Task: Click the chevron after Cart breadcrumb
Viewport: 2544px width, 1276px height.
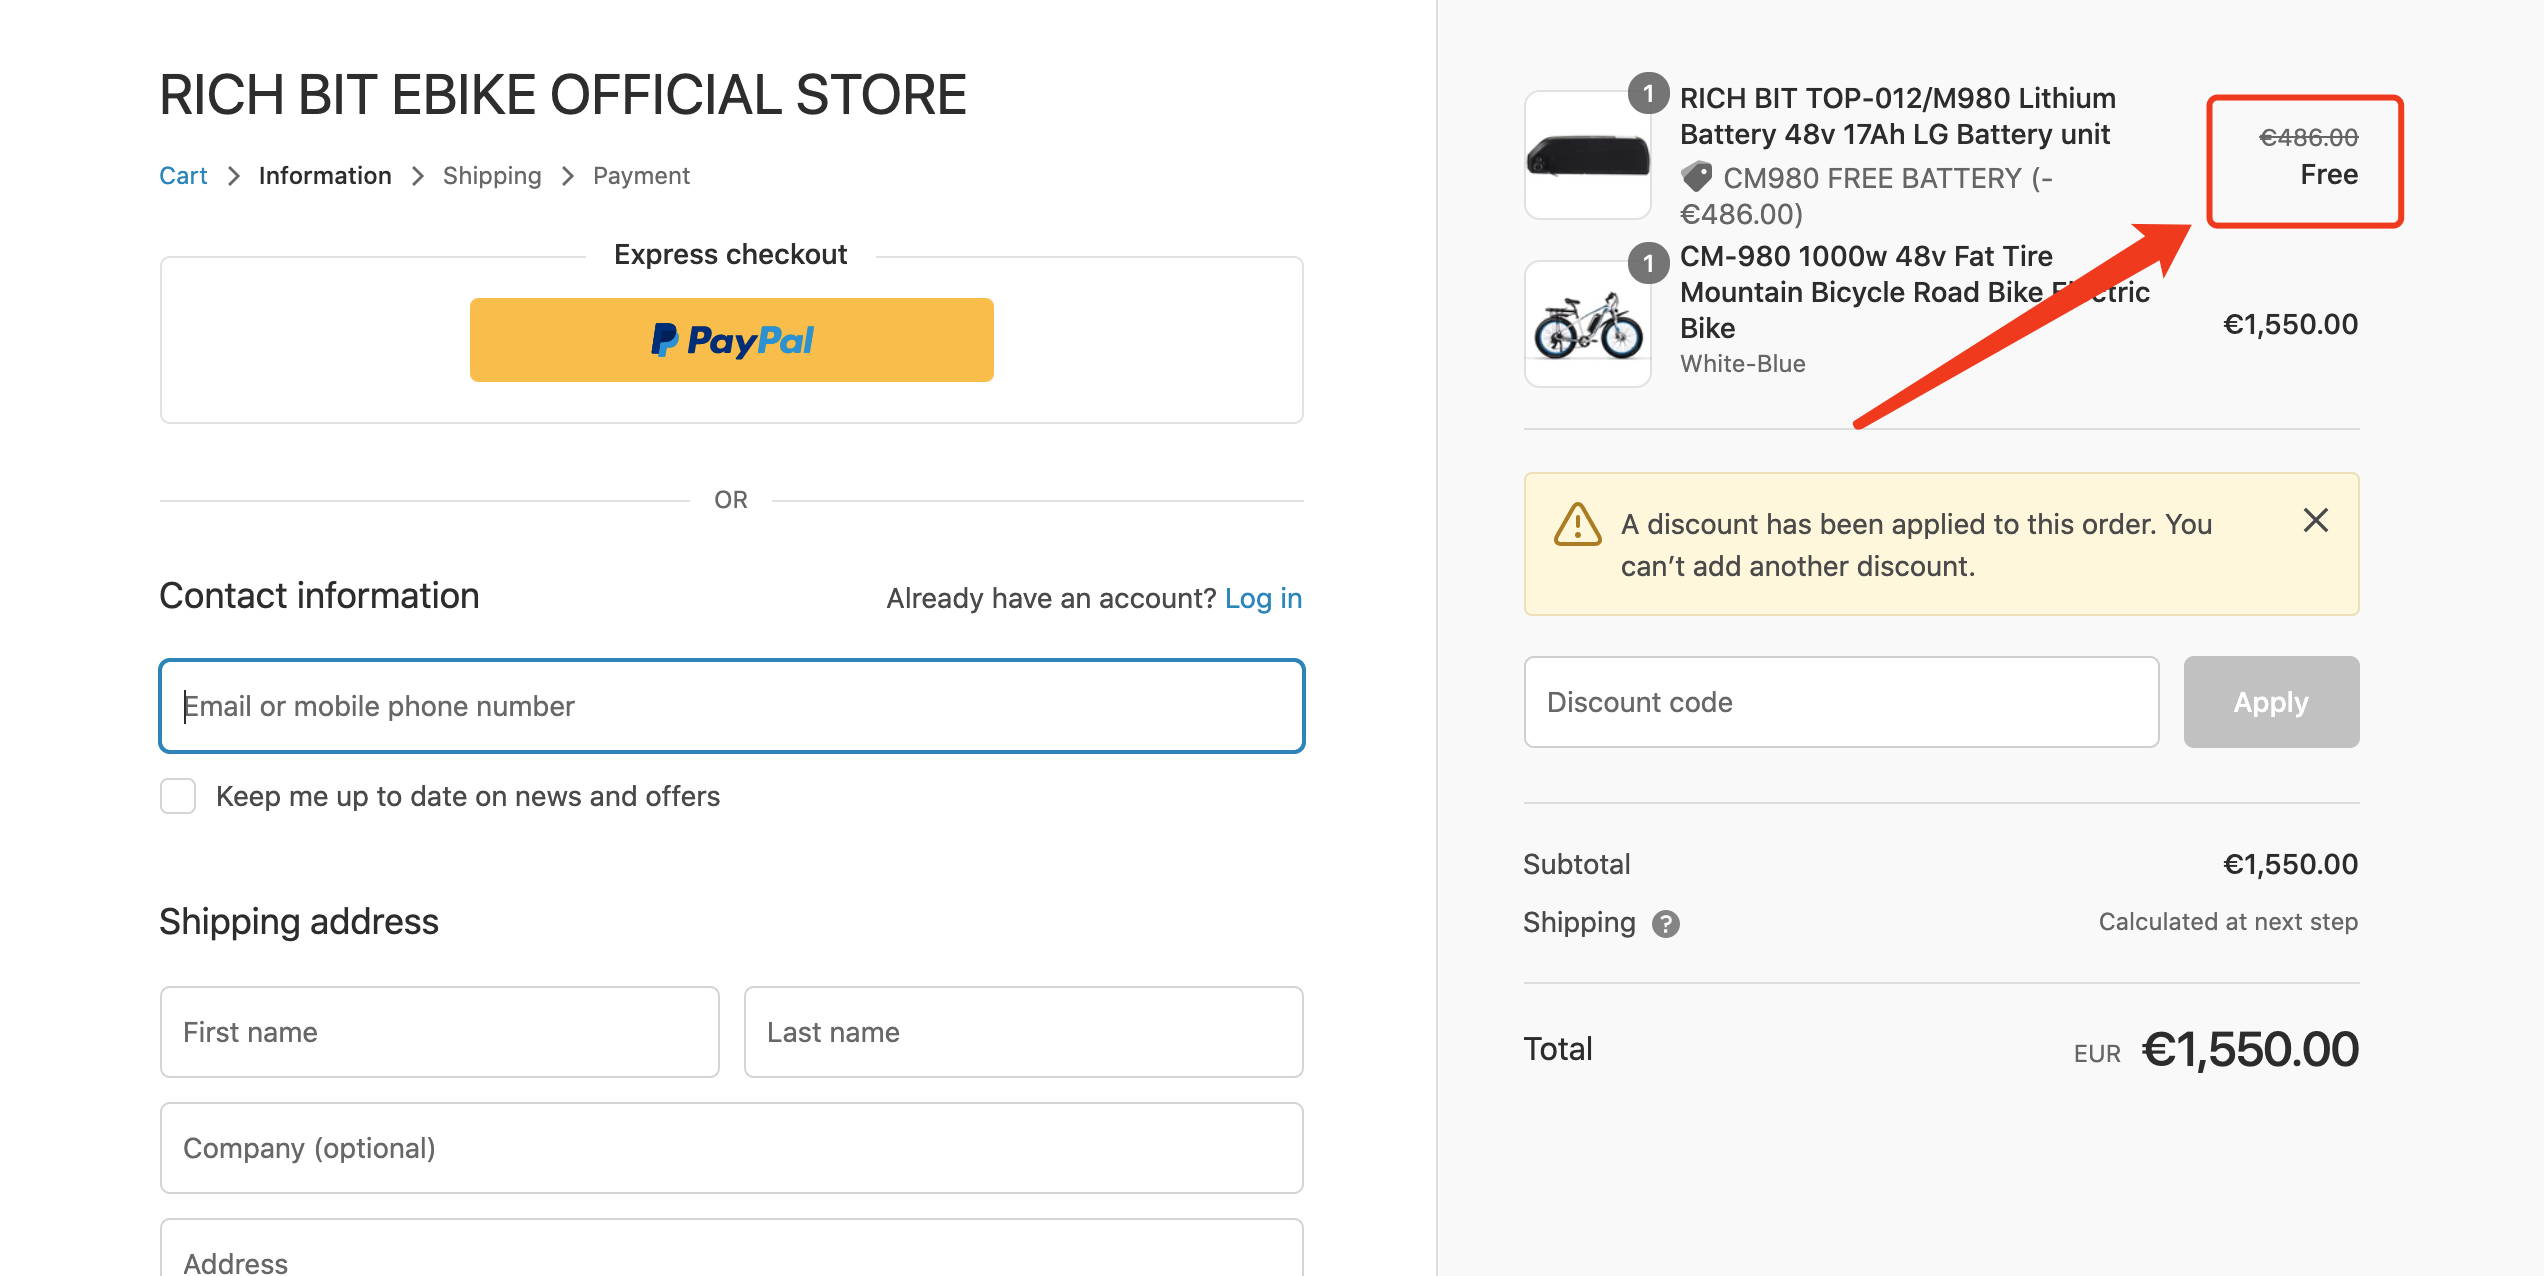Action: point(233,176)
